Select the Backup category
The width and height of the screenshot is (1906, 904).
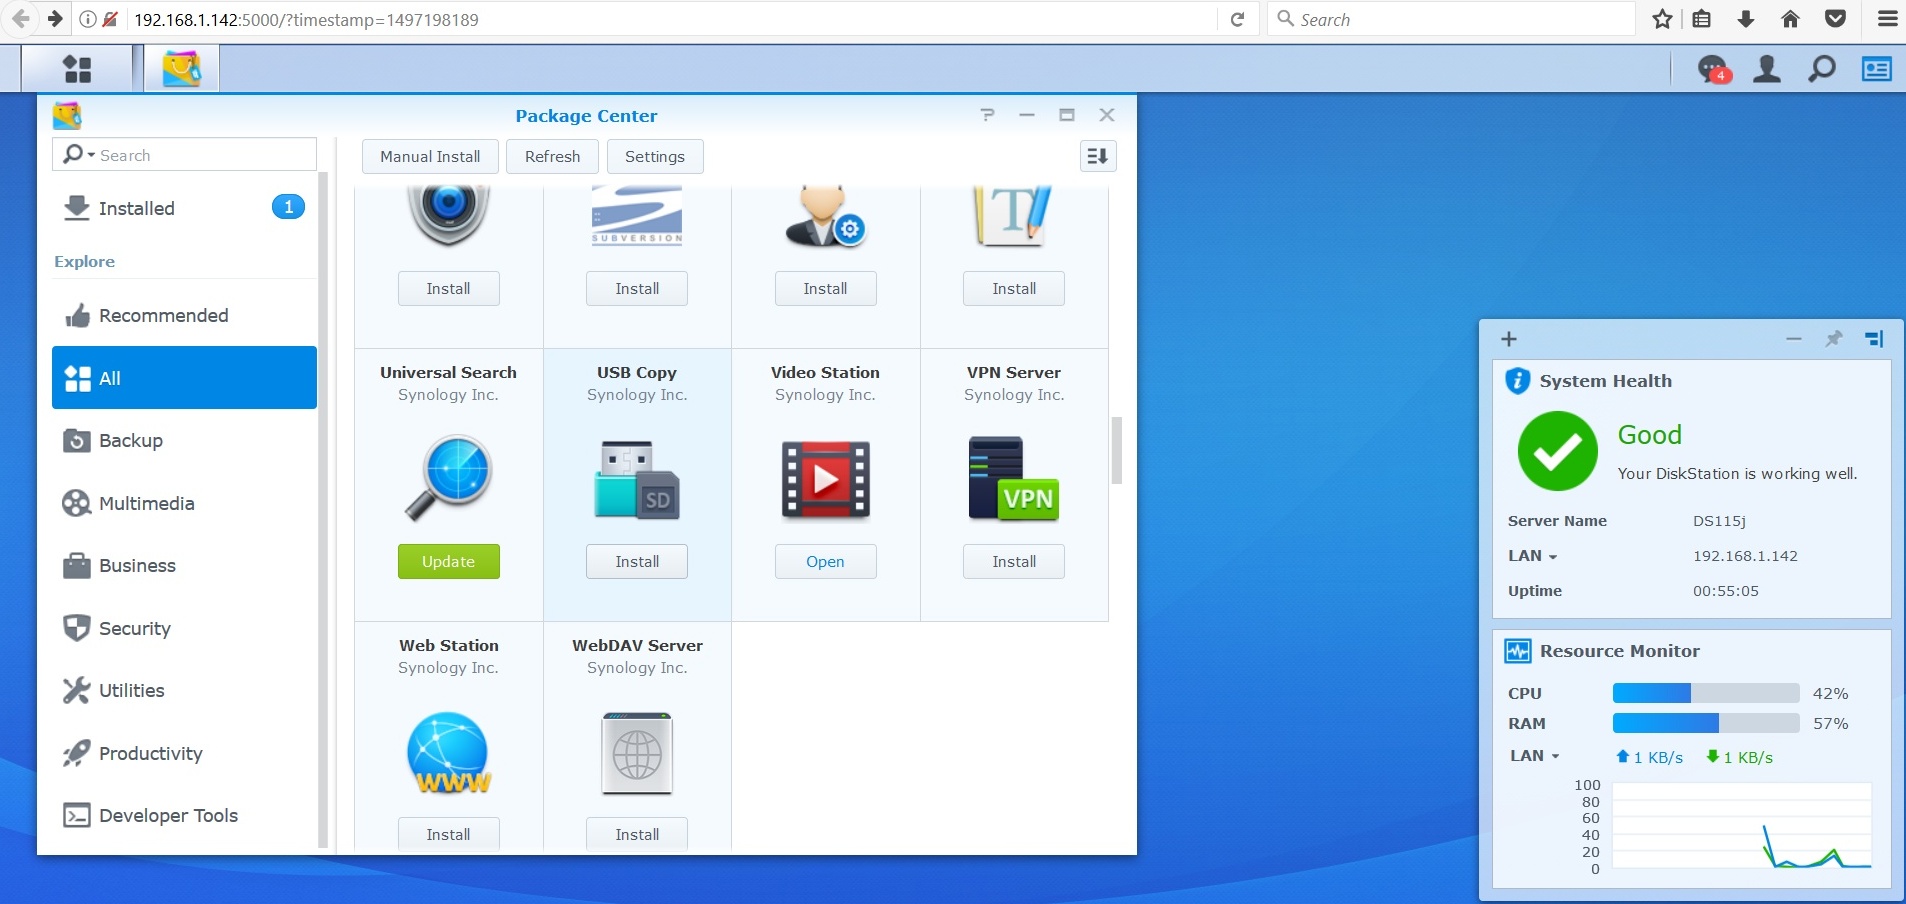click(184, 441)
